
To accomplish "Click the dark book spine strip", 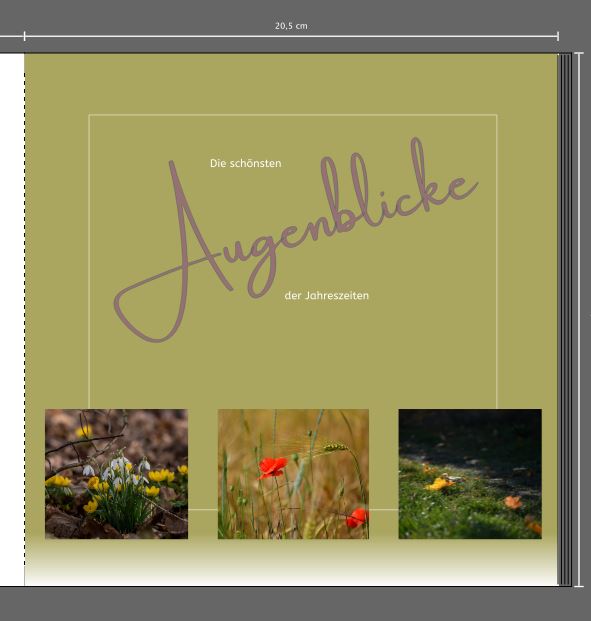I will pyautogui.click(x=564, y=319).
